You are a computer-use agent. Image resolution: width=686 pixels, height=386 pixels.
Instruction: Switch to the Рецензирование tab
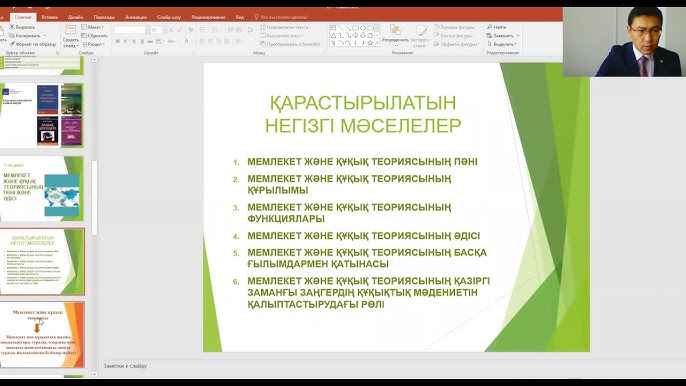pyautogui.click(x=208, y=17)
